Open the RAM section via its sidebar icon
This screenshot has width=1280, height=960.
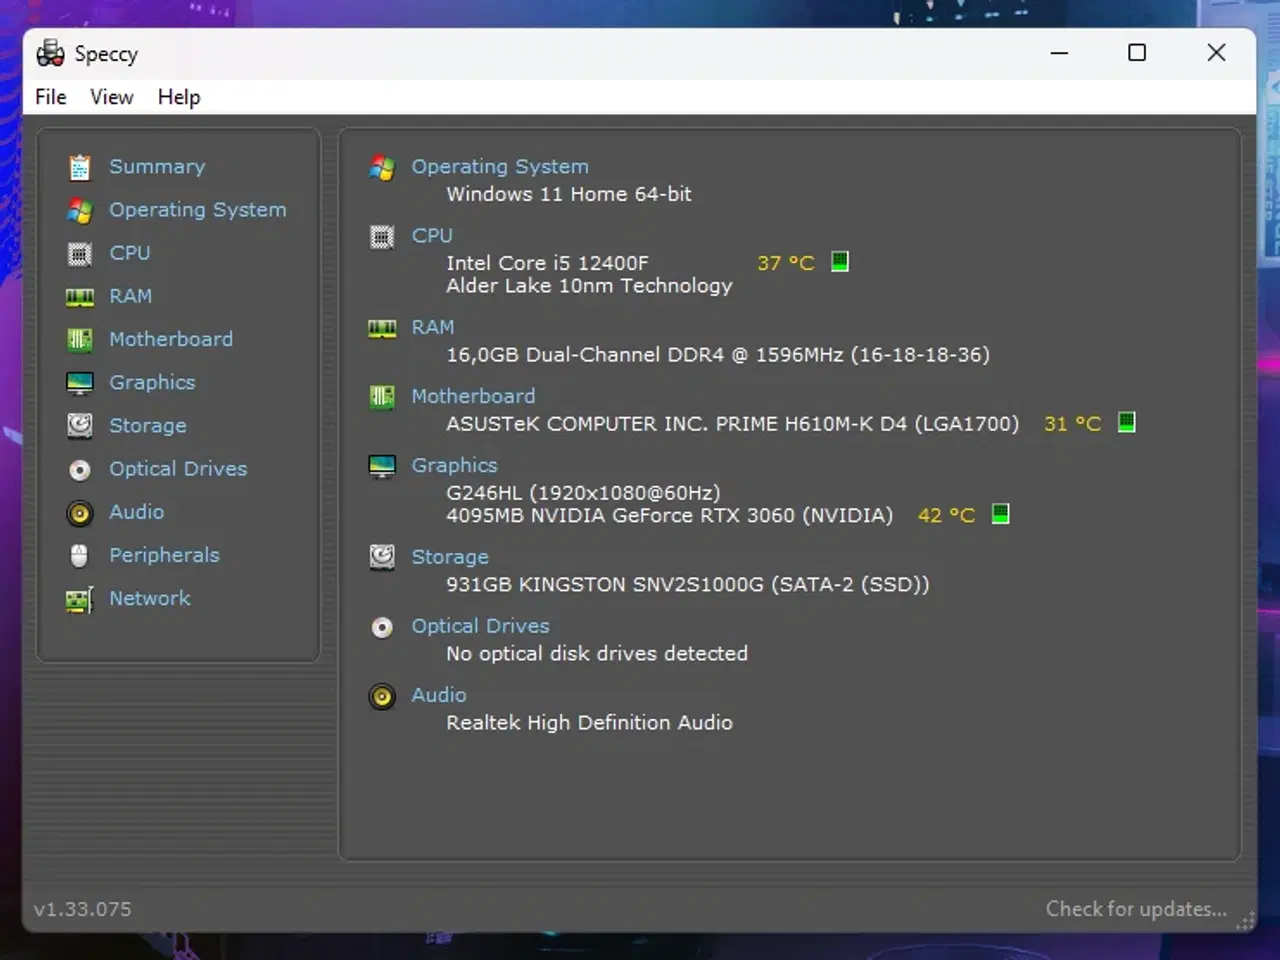click(x=80, y=296)
